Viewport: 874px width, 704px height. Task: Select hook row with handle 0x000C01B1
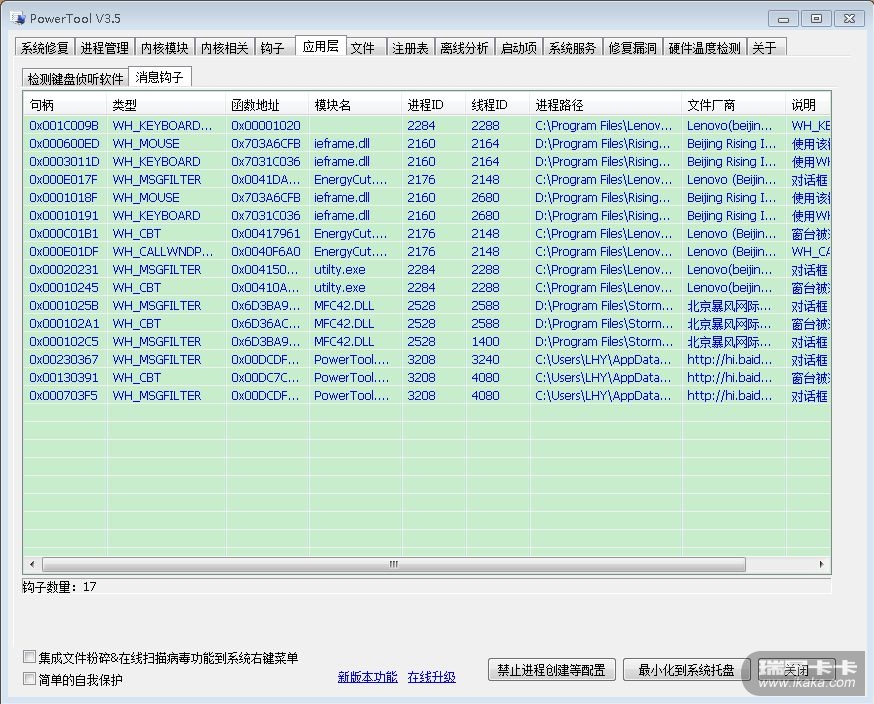[x=427, y=234]
